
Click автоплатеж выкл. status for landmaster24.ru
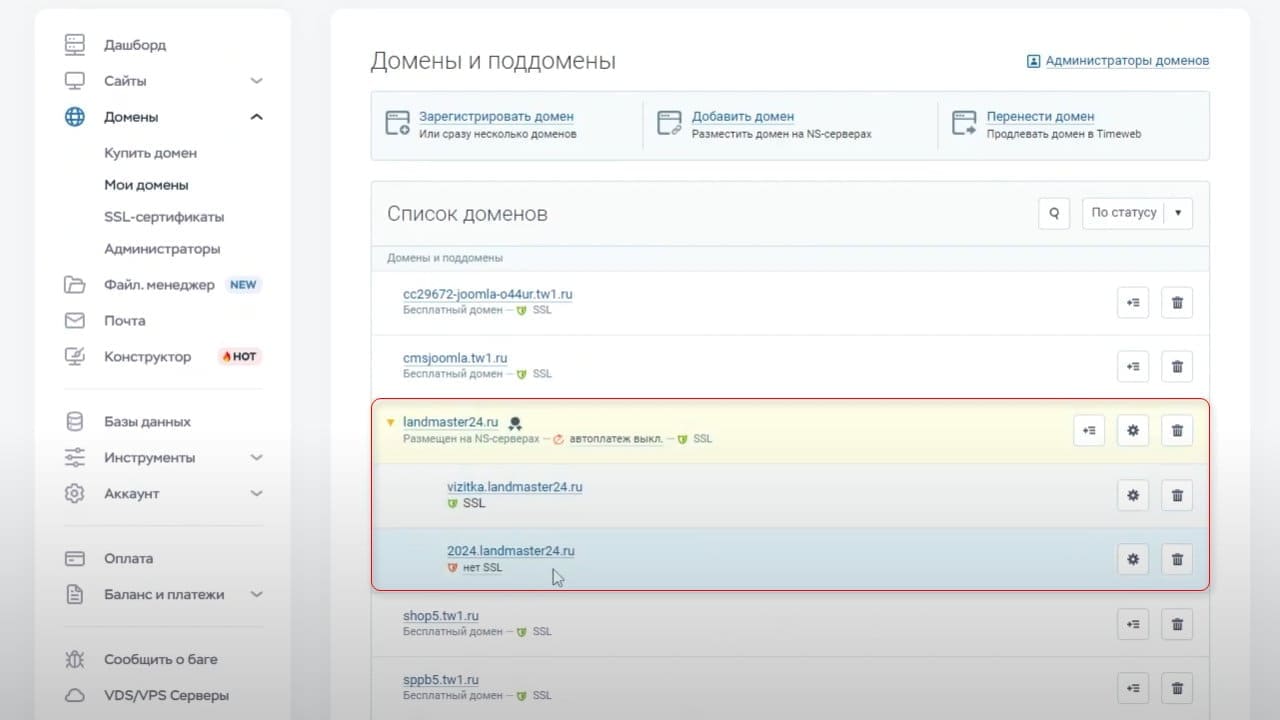(x=617, y=439)
